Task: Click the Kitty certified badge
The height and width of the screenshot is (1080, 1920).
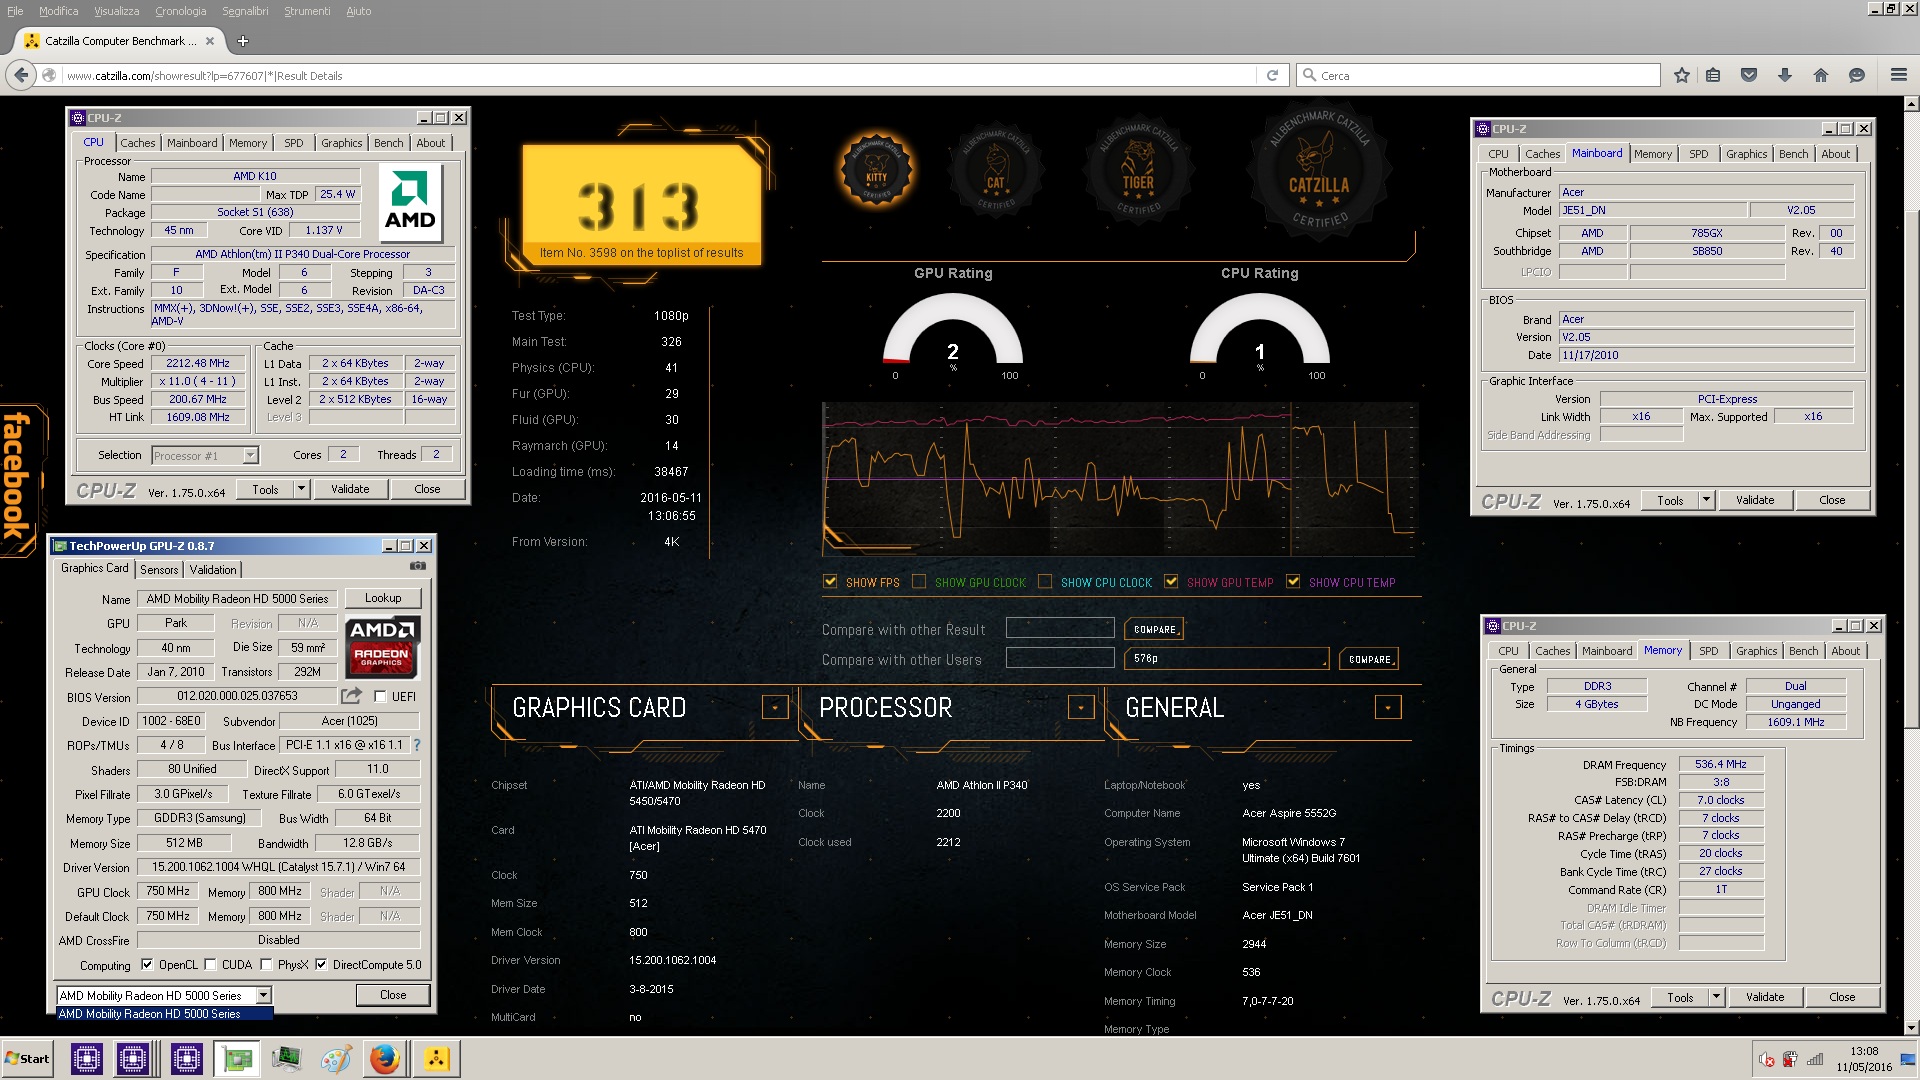Action: click(x=877, y=172)
